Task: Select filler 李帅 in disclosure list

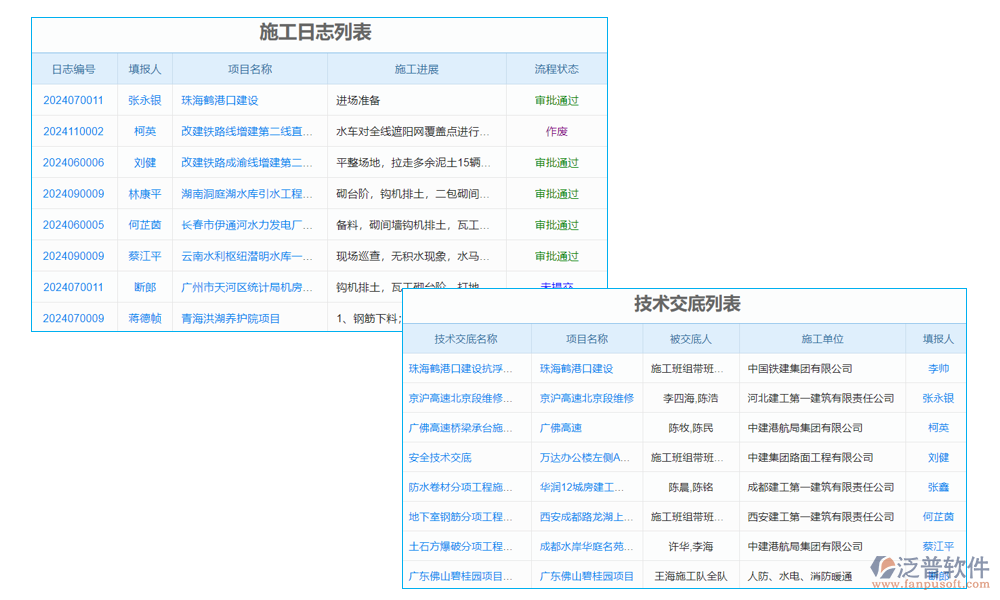Action: point(936,367)
